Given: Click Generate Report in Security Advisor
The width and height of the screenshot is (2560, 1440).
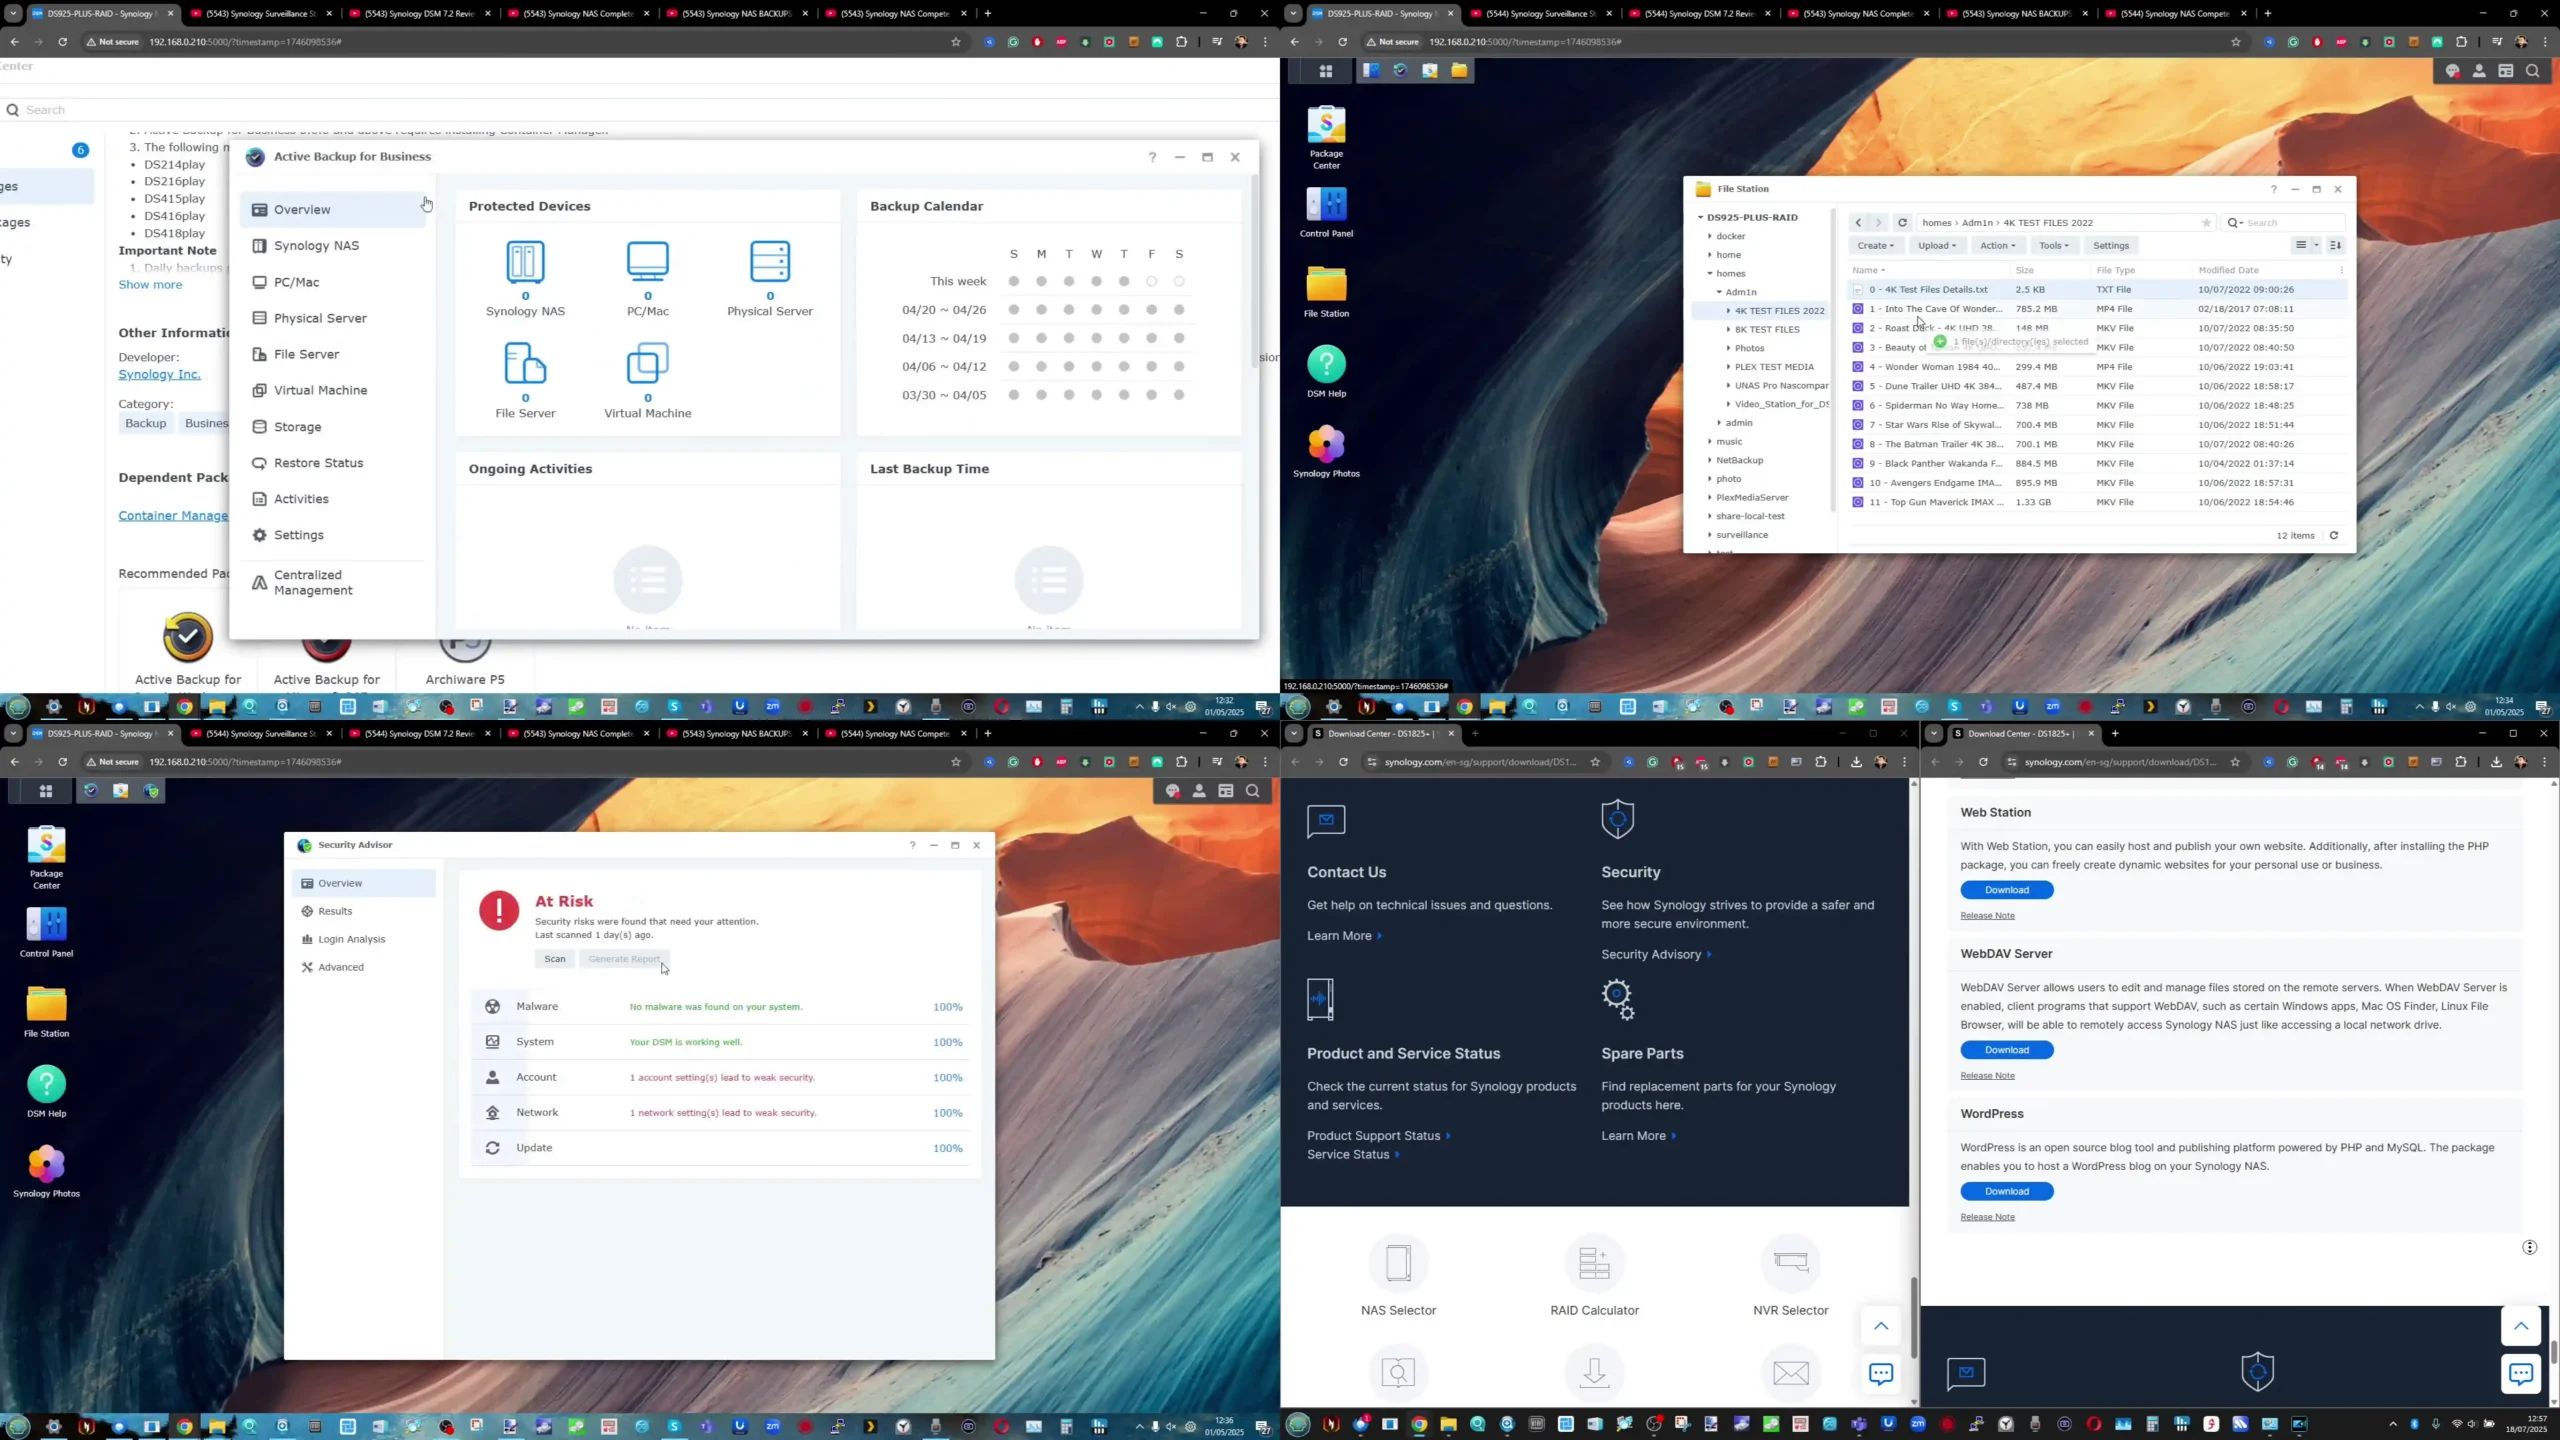Looking at the screenshot, I should pos(624,959).
